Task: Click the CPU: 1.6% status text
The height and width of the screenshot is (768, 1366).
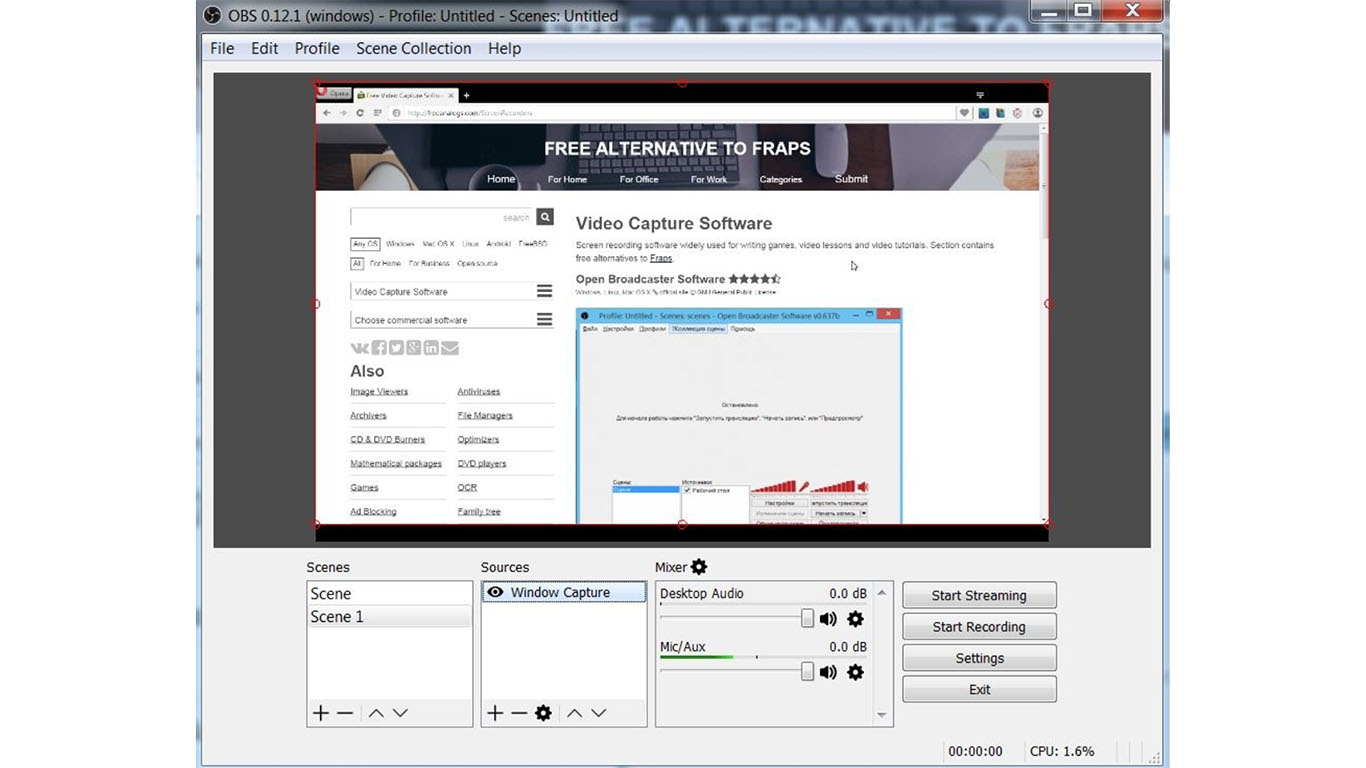Action: click(1062, 751)
